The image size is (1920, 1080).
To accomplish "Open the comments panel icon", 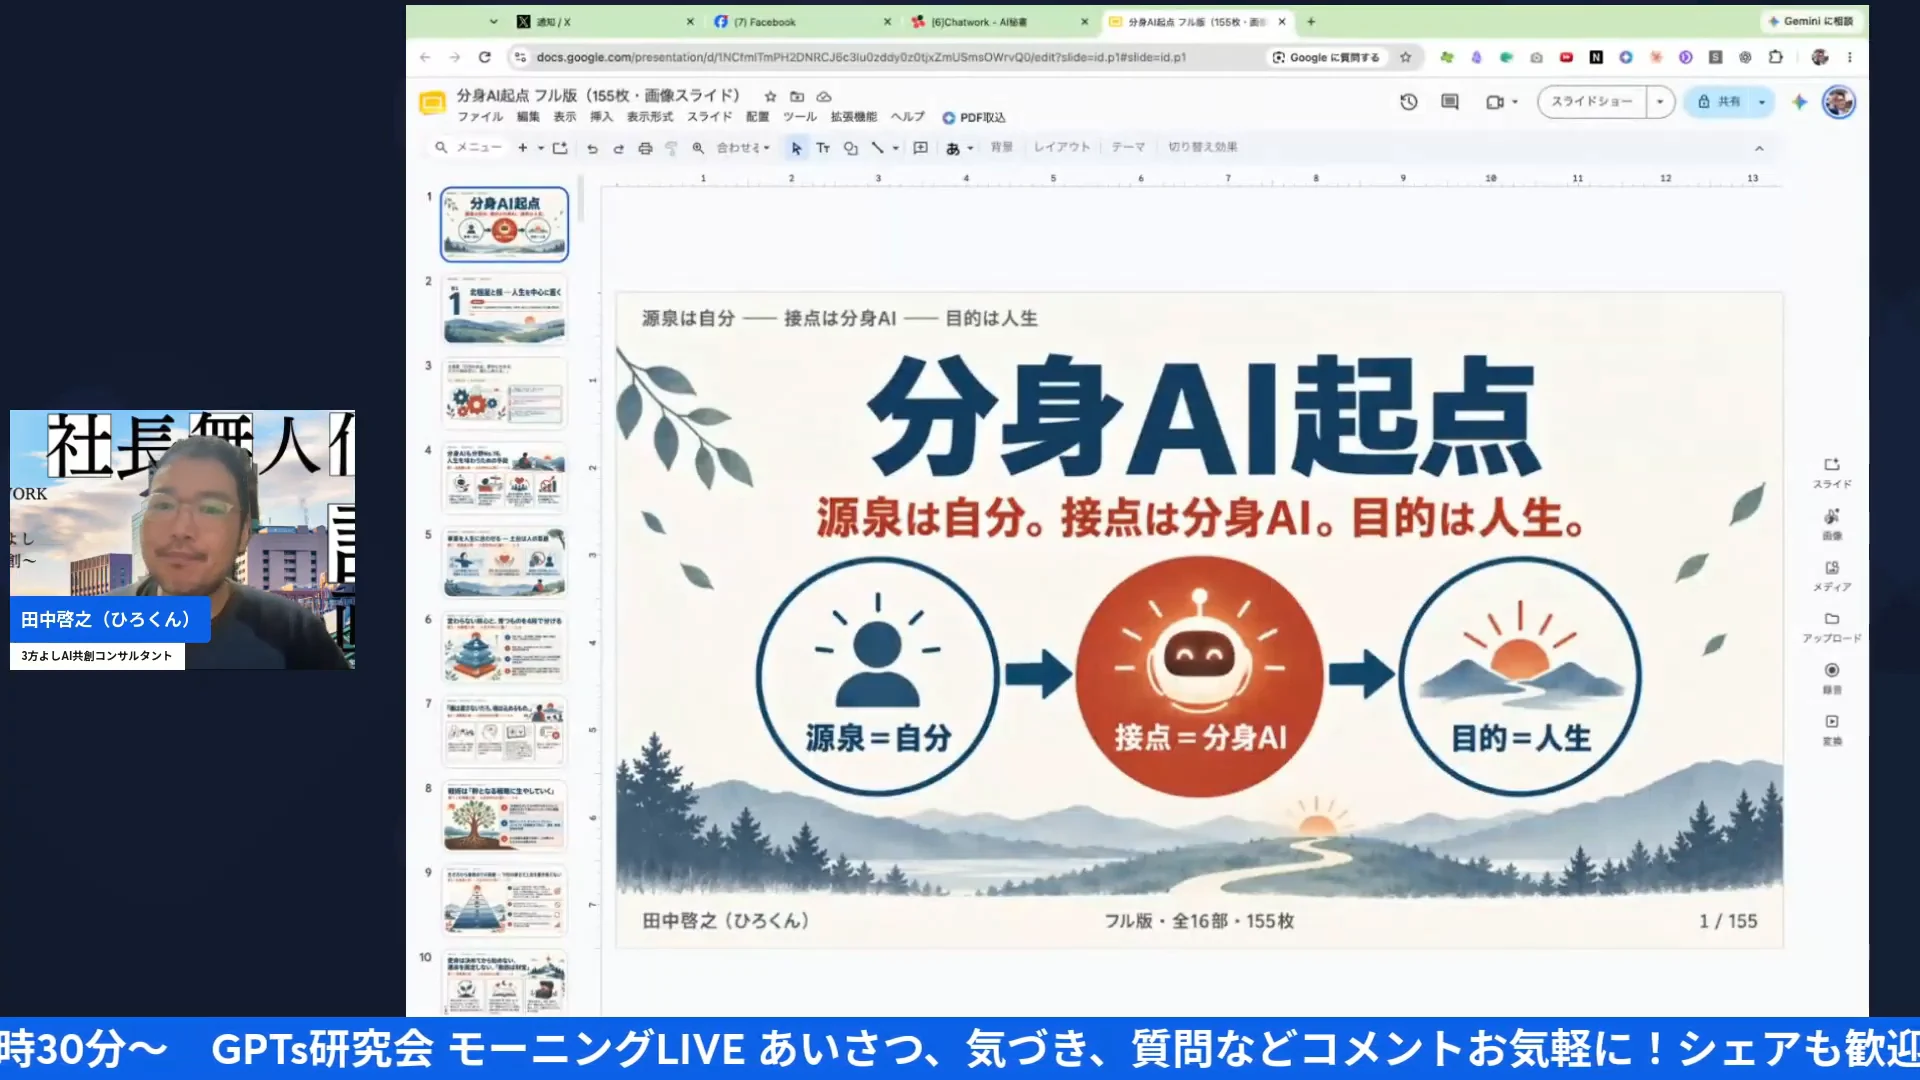I will coord(1450,102).
